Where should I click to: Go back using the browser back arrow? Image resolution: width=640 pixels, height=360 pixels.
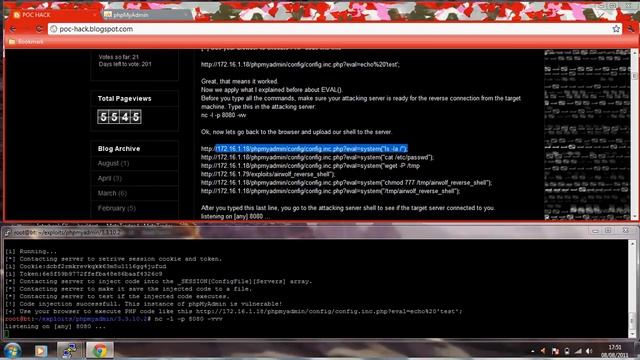pos(13,29)
